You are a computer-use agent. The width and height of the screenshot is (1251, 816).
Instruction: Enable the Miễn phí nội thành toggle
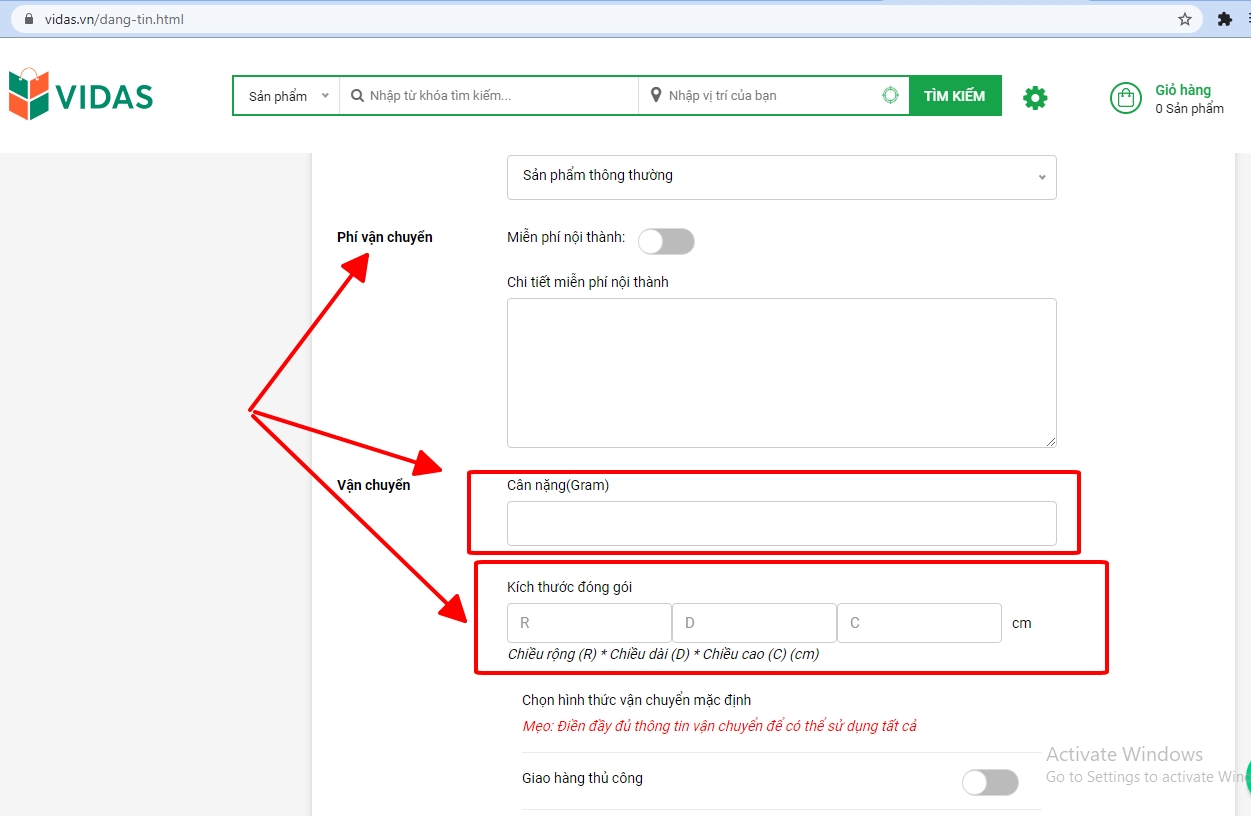(x=666, y=241)
